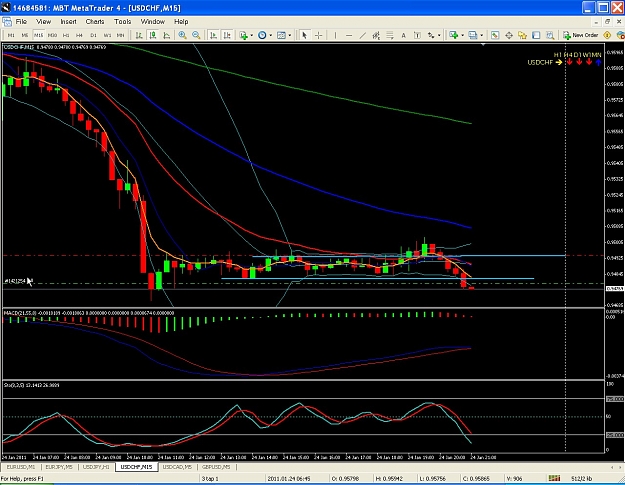Switch to EURUSD,M1 chart tab
Viewport: 625px width, 485px height.
point(21,467)
